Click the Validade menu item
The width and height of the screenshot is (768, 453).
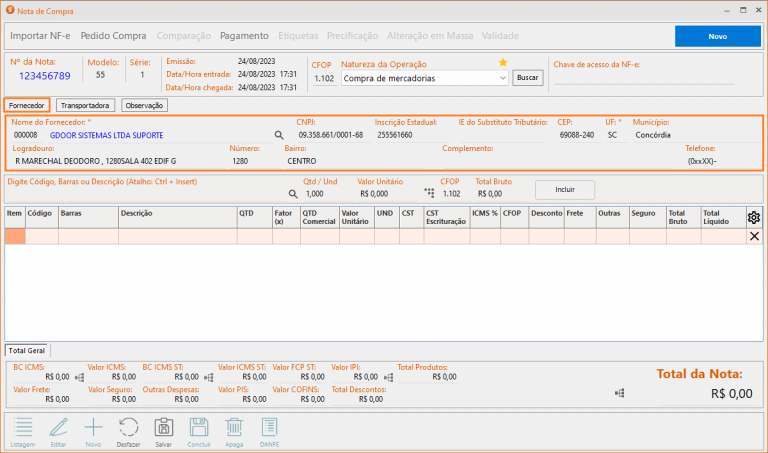pyautogui.click(x=500, y=36)
